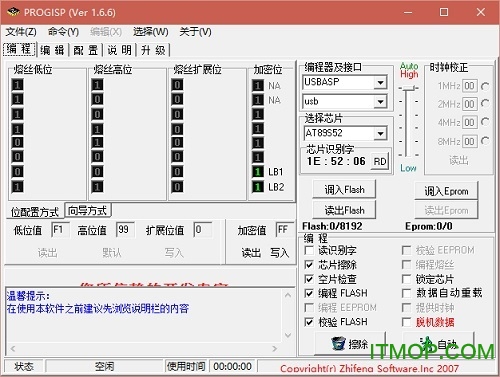Uncheck the 编程 FLASH checkbox
This screenshot has width=500, height=377.
click(309, 293)
